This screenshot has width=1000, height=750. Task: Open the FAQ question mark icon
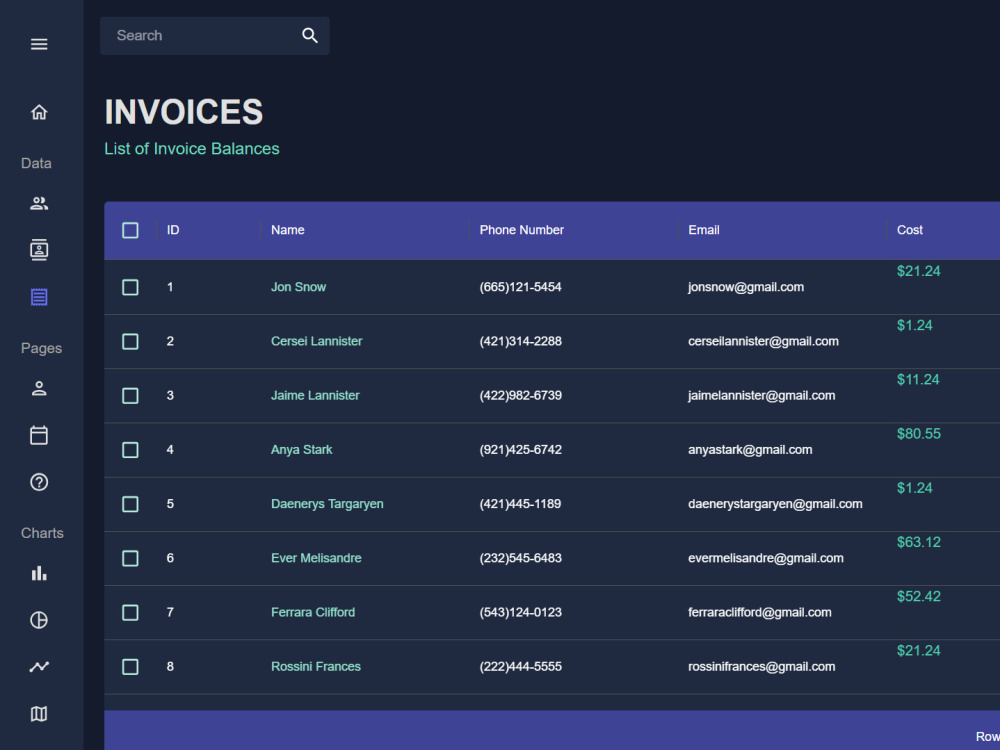pyautogui.click(x=39, y=482)
